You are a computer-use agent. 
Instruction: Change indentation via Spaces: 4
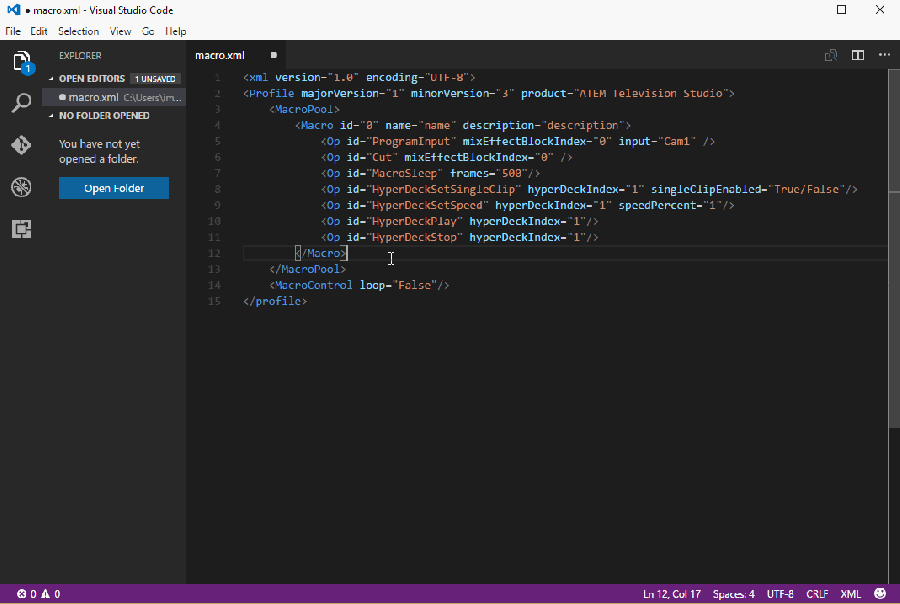(x=734, y=594)
